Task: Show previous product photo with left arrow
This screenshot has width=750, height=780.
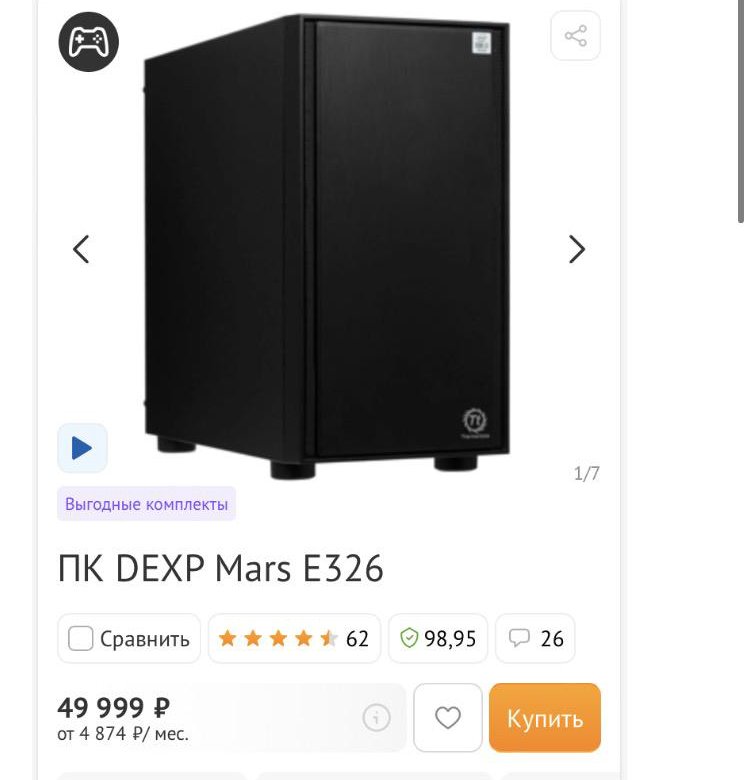Action: [x=81, y=249]
